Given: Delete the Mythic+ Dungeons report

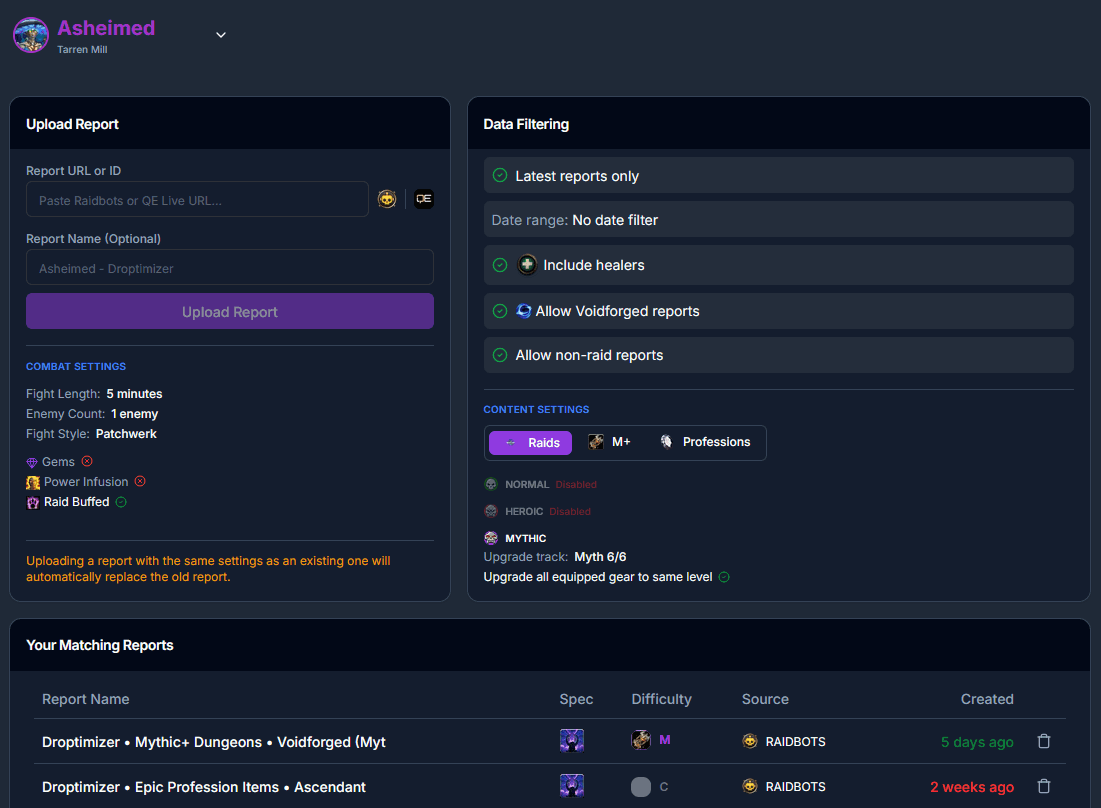Looking at the screenshot, I should point(1044,741).
